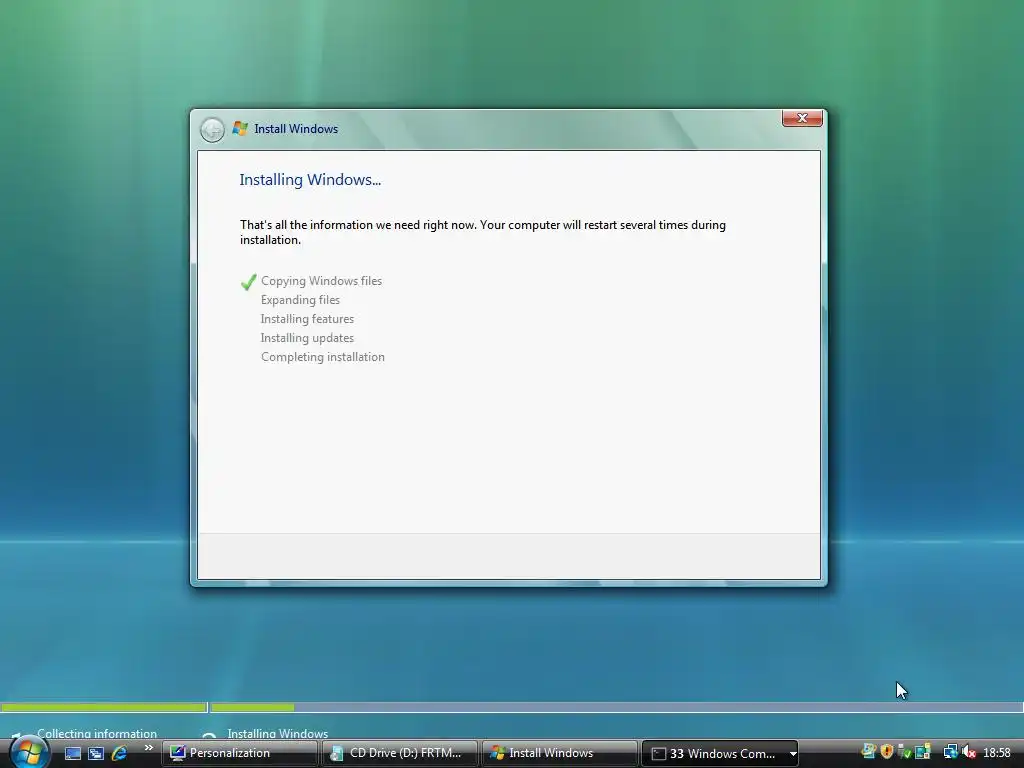Switch to Install Windows taskbar button

pos(559,754)
